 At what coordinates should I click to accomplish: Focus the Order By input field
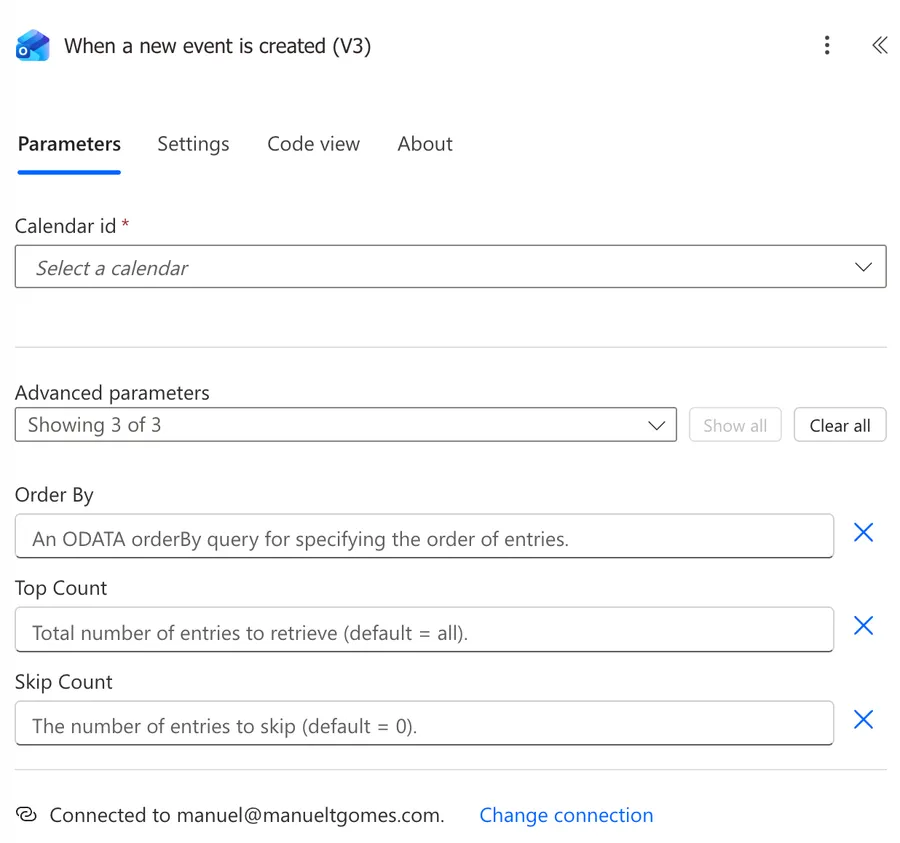pyautogui.click(x=424, y=537)
